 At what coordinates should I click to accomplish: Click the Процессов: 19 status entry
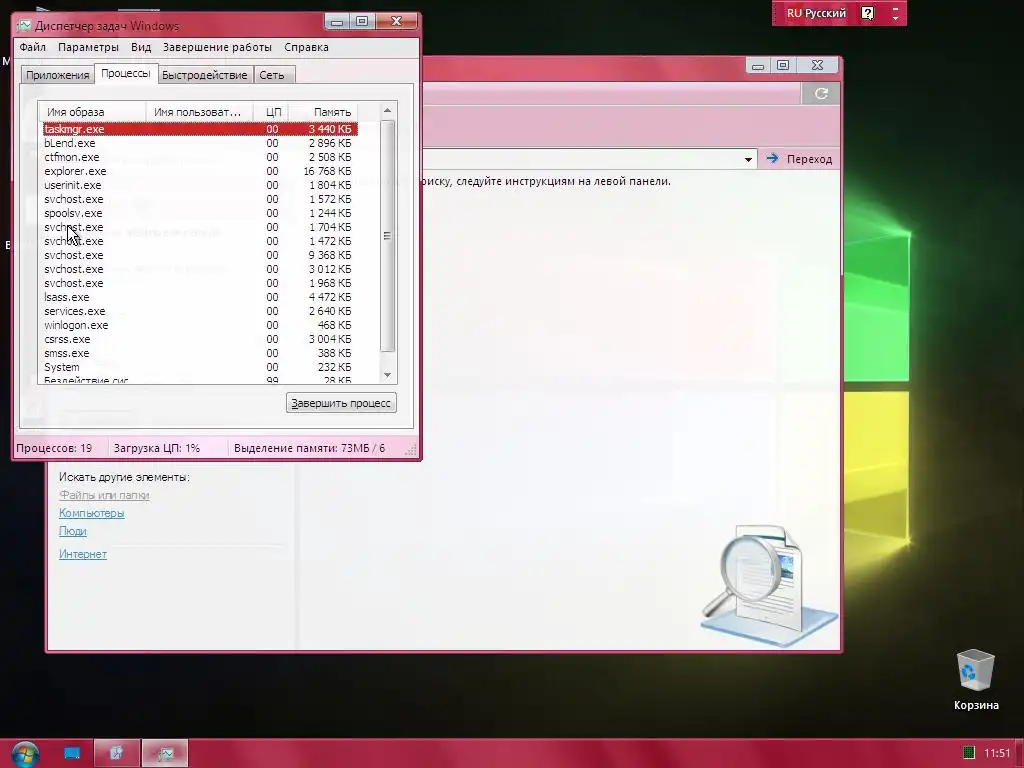pos(54,449)
